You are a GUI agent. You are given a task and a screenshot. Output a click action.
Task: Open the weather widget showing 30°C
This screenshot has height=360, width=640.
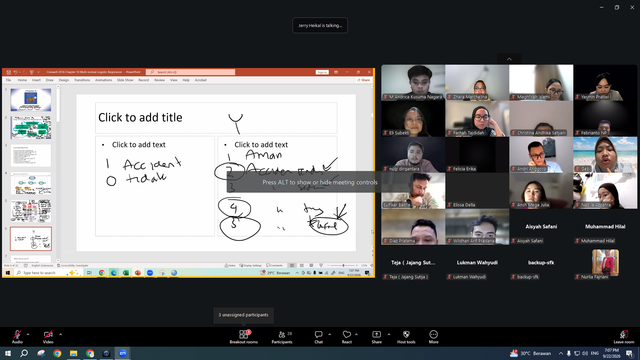point(531,353)
